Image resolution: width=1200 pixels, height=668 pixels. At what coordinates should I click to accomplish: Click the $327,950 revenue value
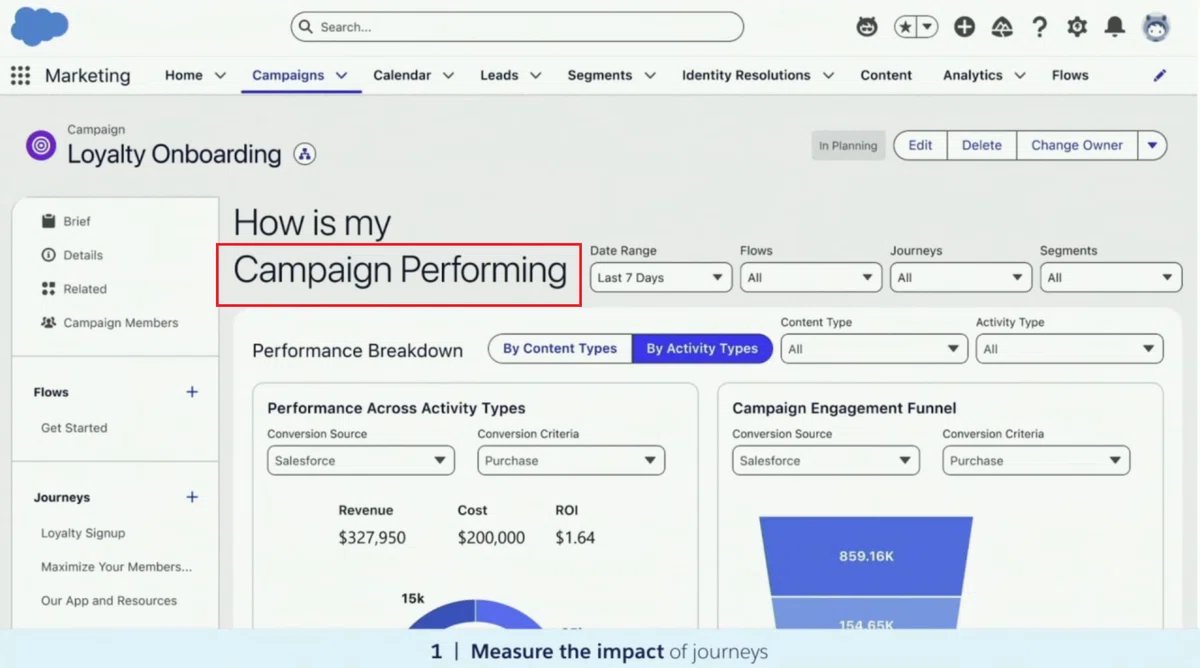pyautogui.click(x=372, y=538)
